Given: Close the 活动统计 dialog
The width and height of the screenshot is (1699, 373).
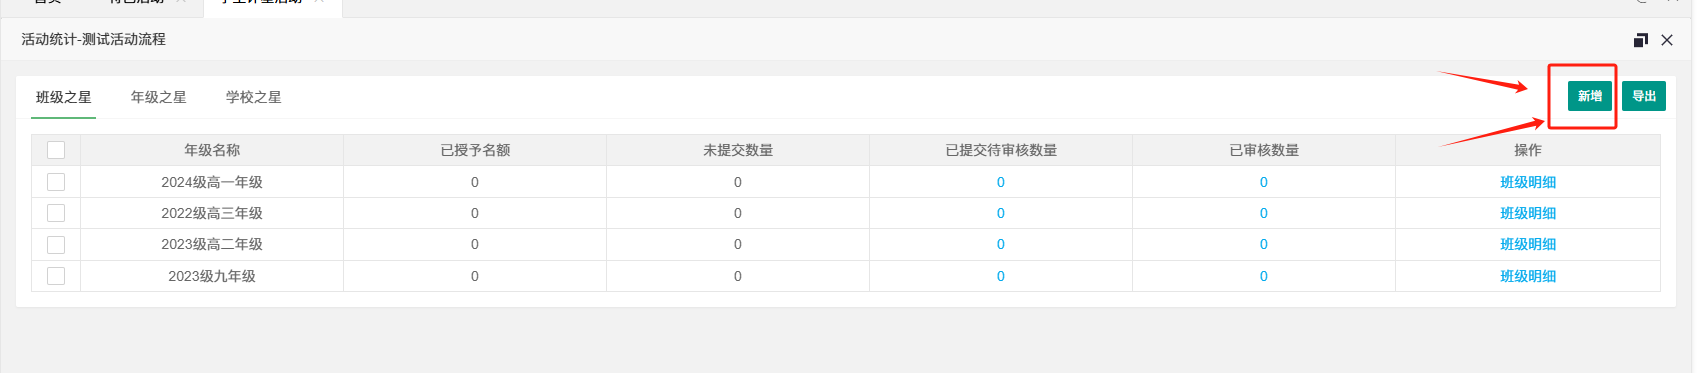Looking at the screenshot, I should pos(1667,40).
